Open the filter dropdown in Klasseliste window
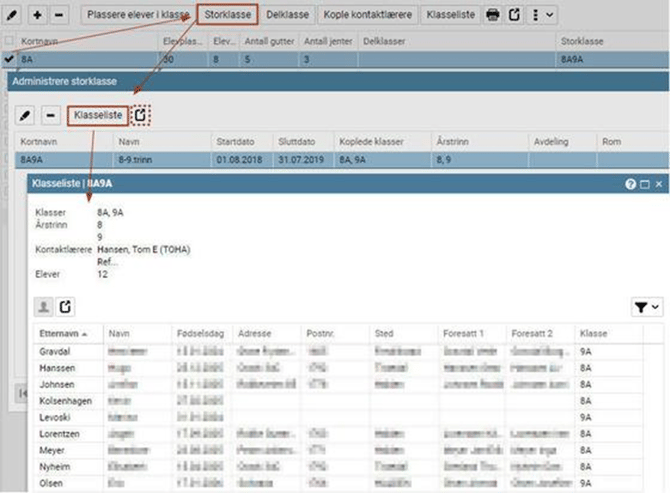 point(647,308)
